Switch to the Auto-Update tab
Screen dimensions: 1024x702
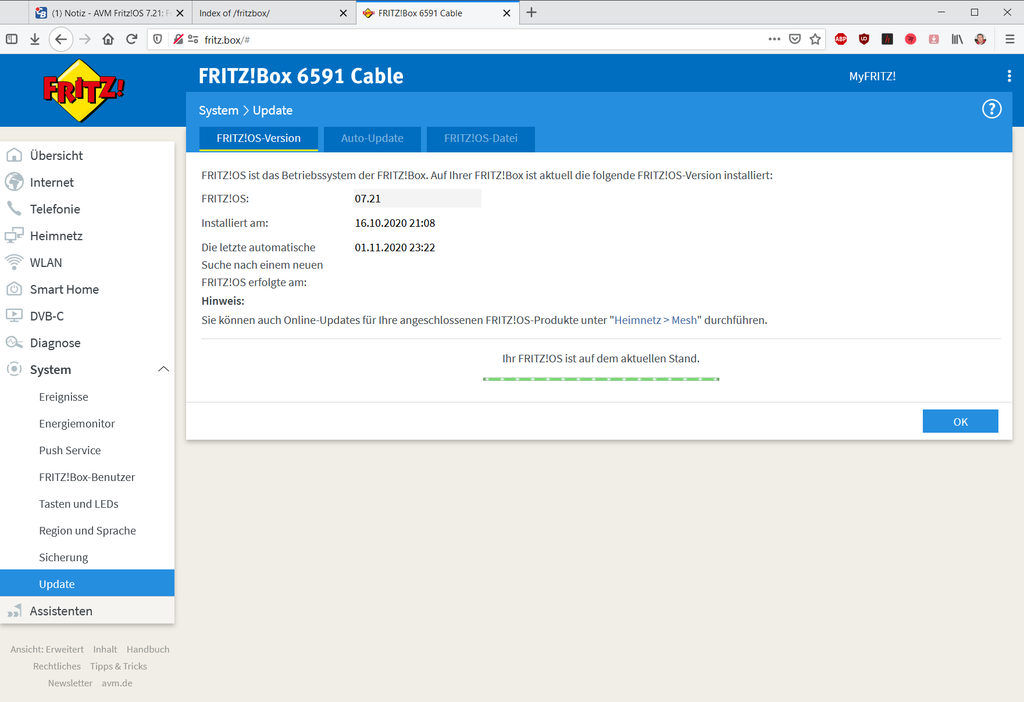click(372, 138)
